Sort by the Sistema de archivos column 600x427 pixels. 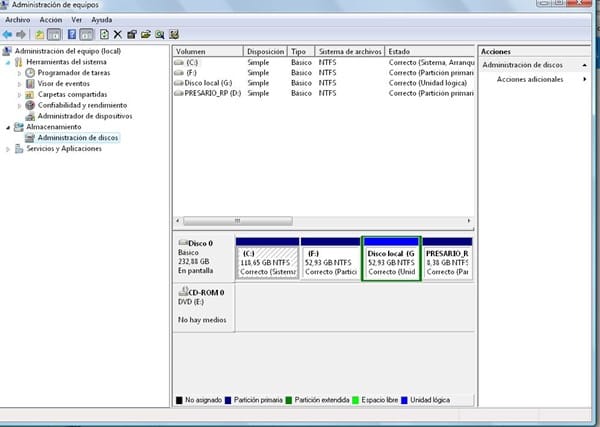[350, 51]
